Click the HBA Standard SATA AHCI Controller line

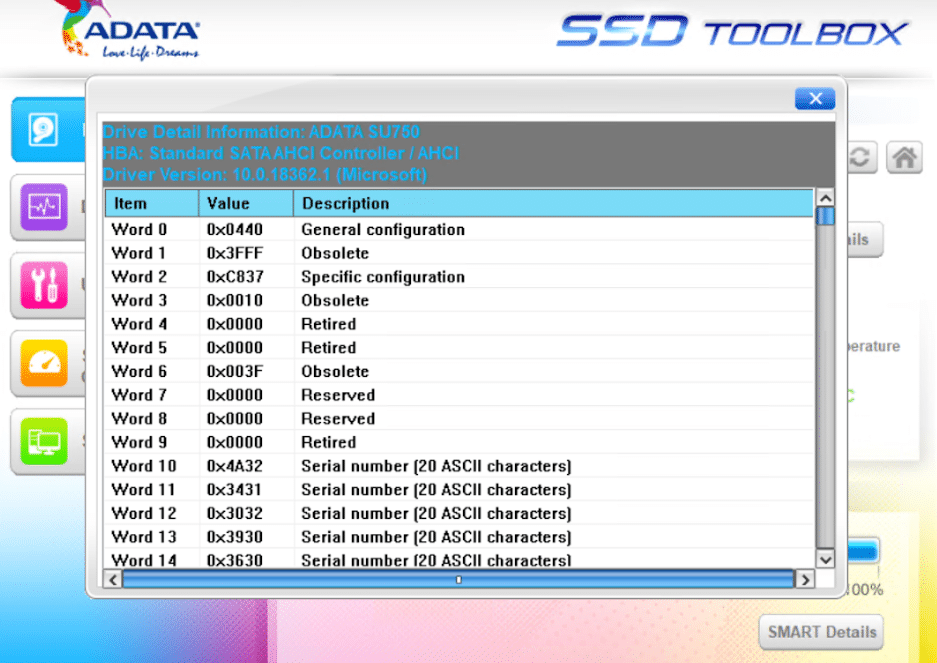tap(281, 153)
